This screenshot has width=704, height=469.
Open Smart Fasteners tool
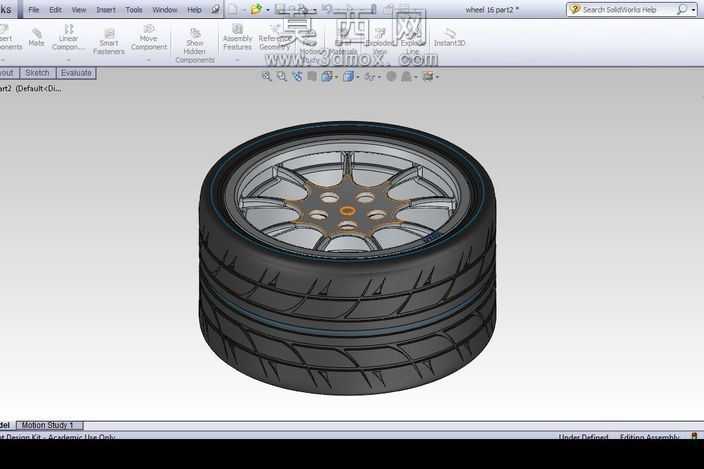coord(109,41)
